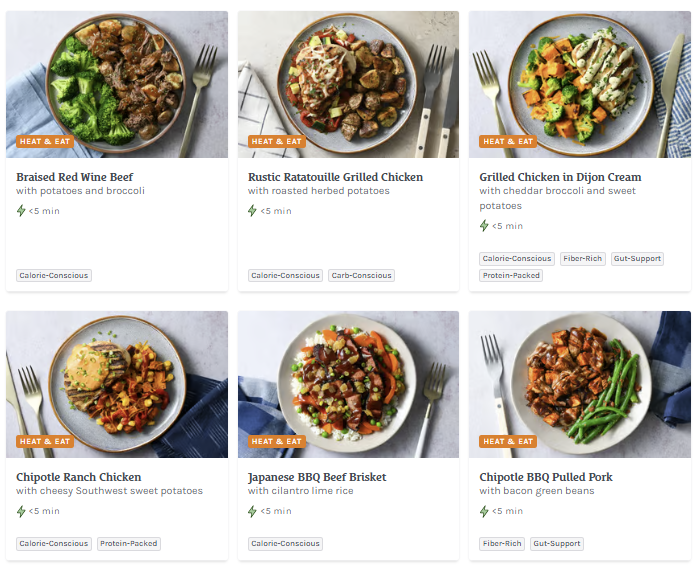Click lightning icon on Braised Red Wine Beef
Image resolution: width=700 pixels, height=569 pixels.
click(21, 211)
